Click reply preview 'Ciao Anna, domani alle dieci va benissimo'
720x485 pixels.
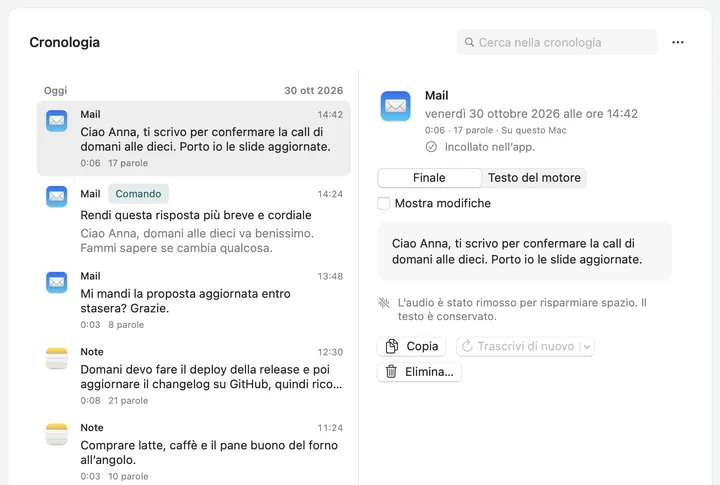(197, 241)
